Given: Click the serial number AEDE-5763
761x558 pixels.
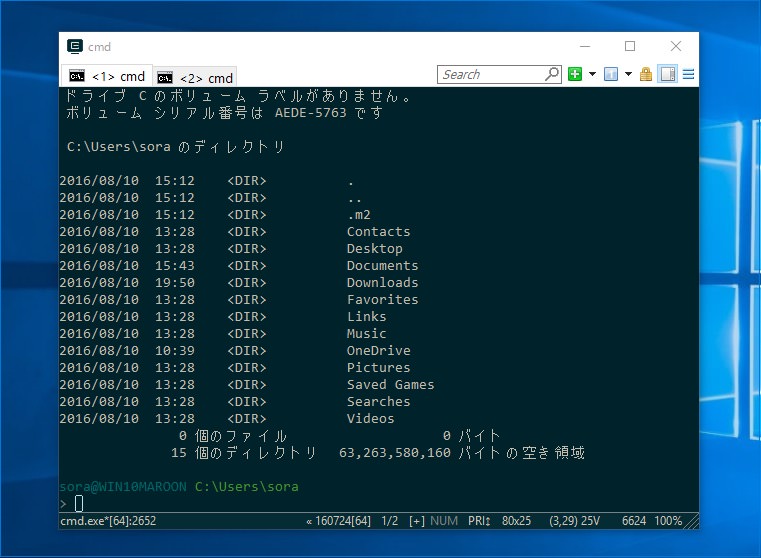Looking at the screenshot, I should click(311, 113).
